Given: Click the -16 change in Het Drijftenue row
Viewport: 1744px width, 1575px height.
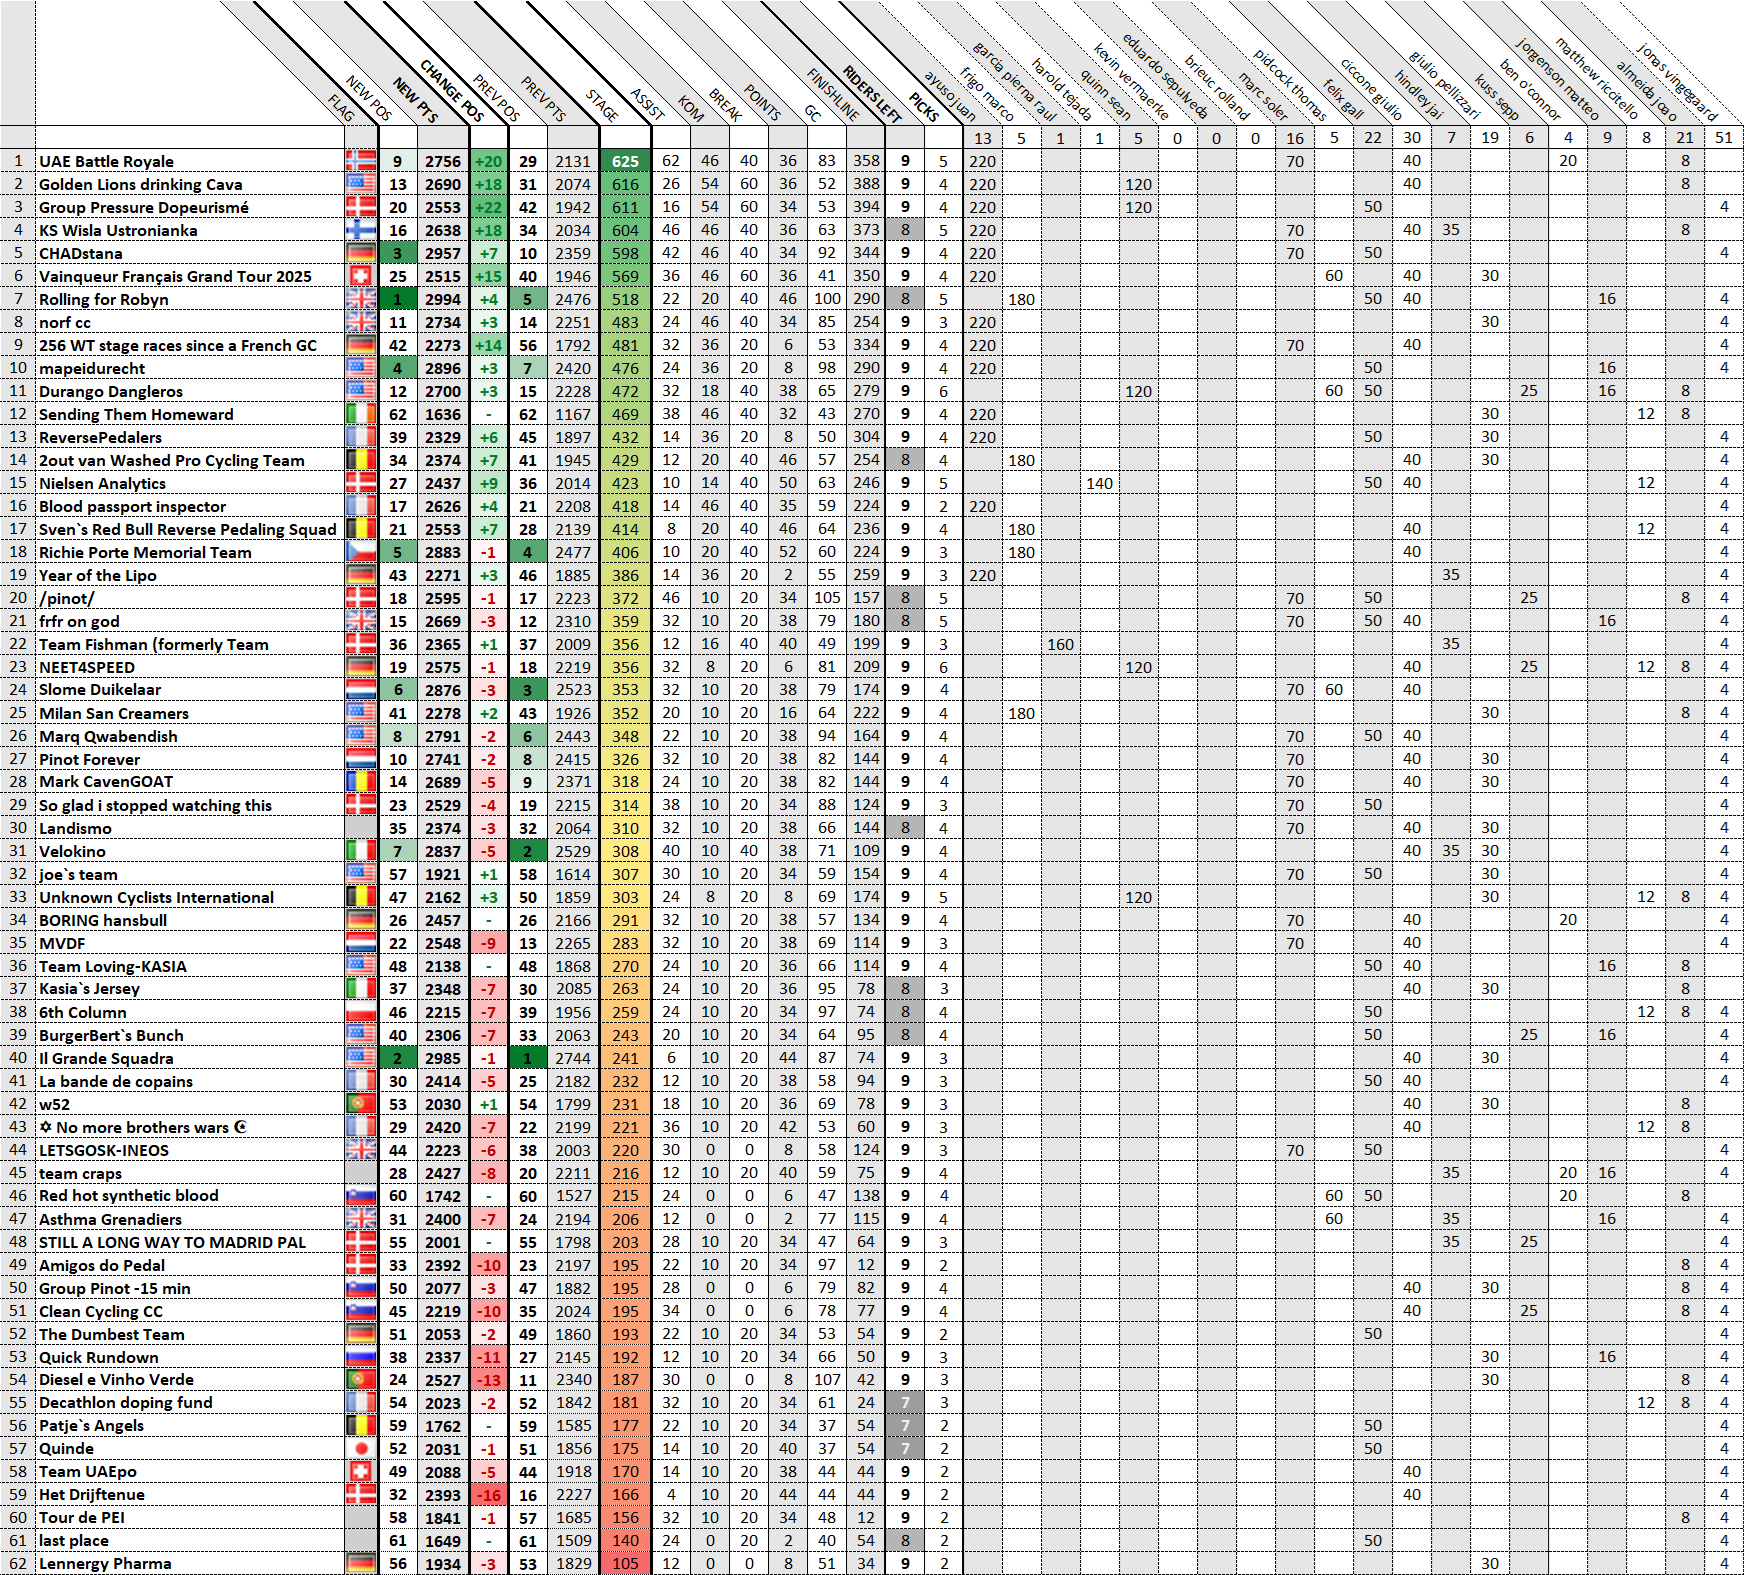Looking at the screenshot, I should pos(488,1495).
